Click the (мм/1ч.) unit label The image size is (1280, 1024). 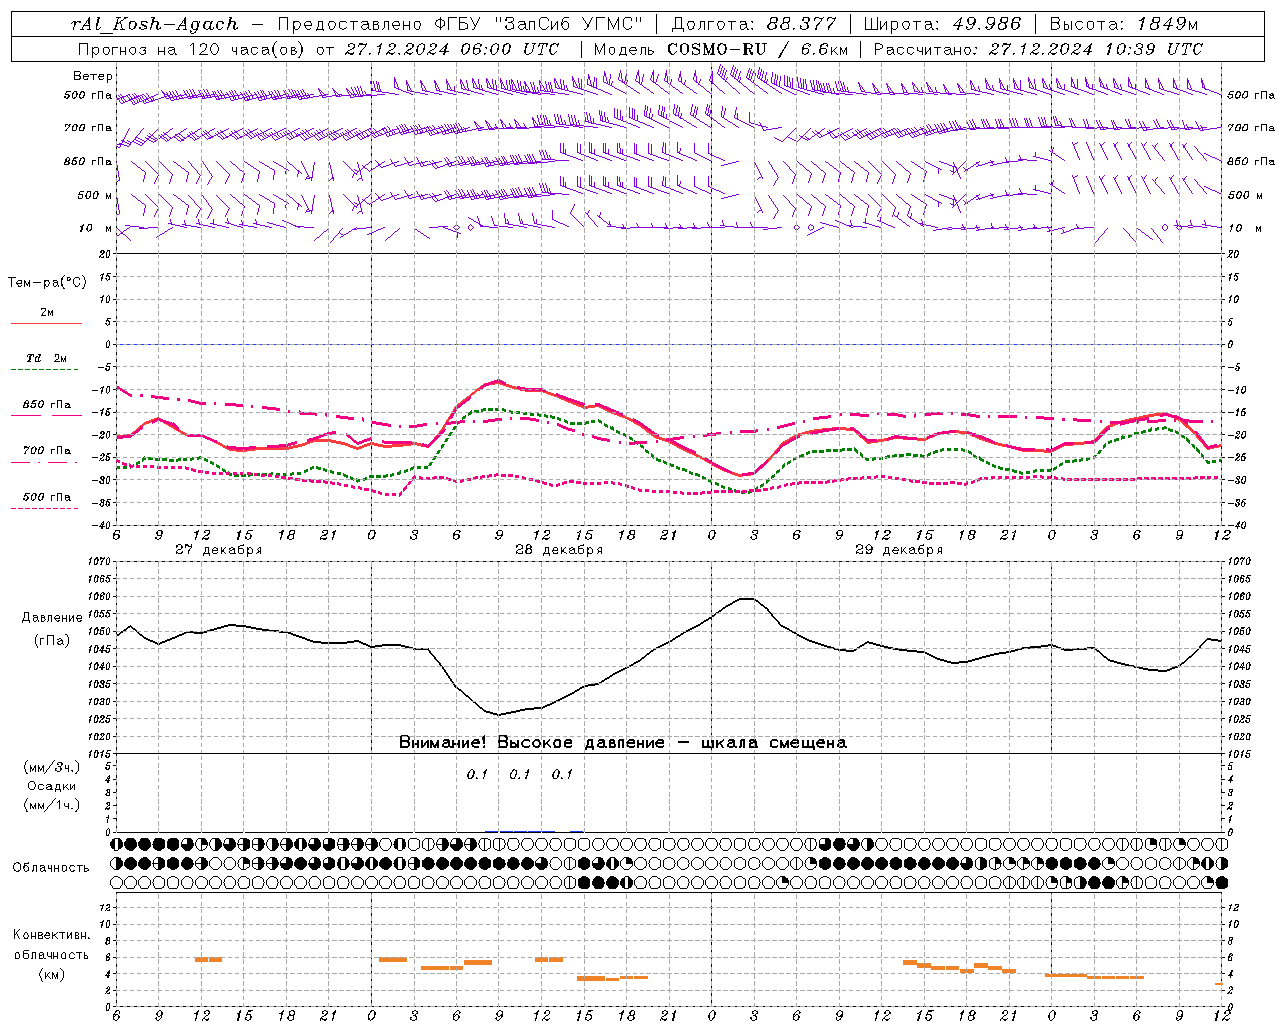(x=51, y=805)
